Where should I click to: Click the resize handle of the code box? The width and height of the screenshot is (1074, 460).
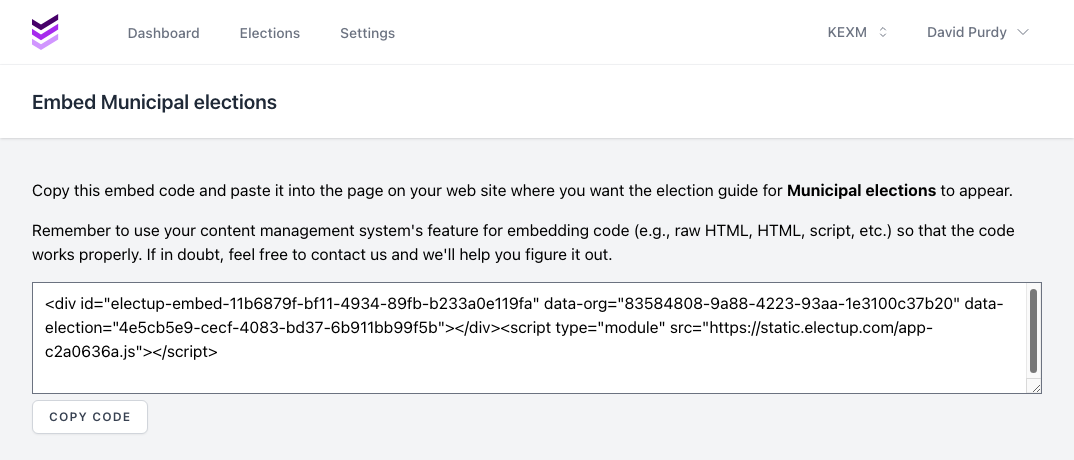point(1035,387)
